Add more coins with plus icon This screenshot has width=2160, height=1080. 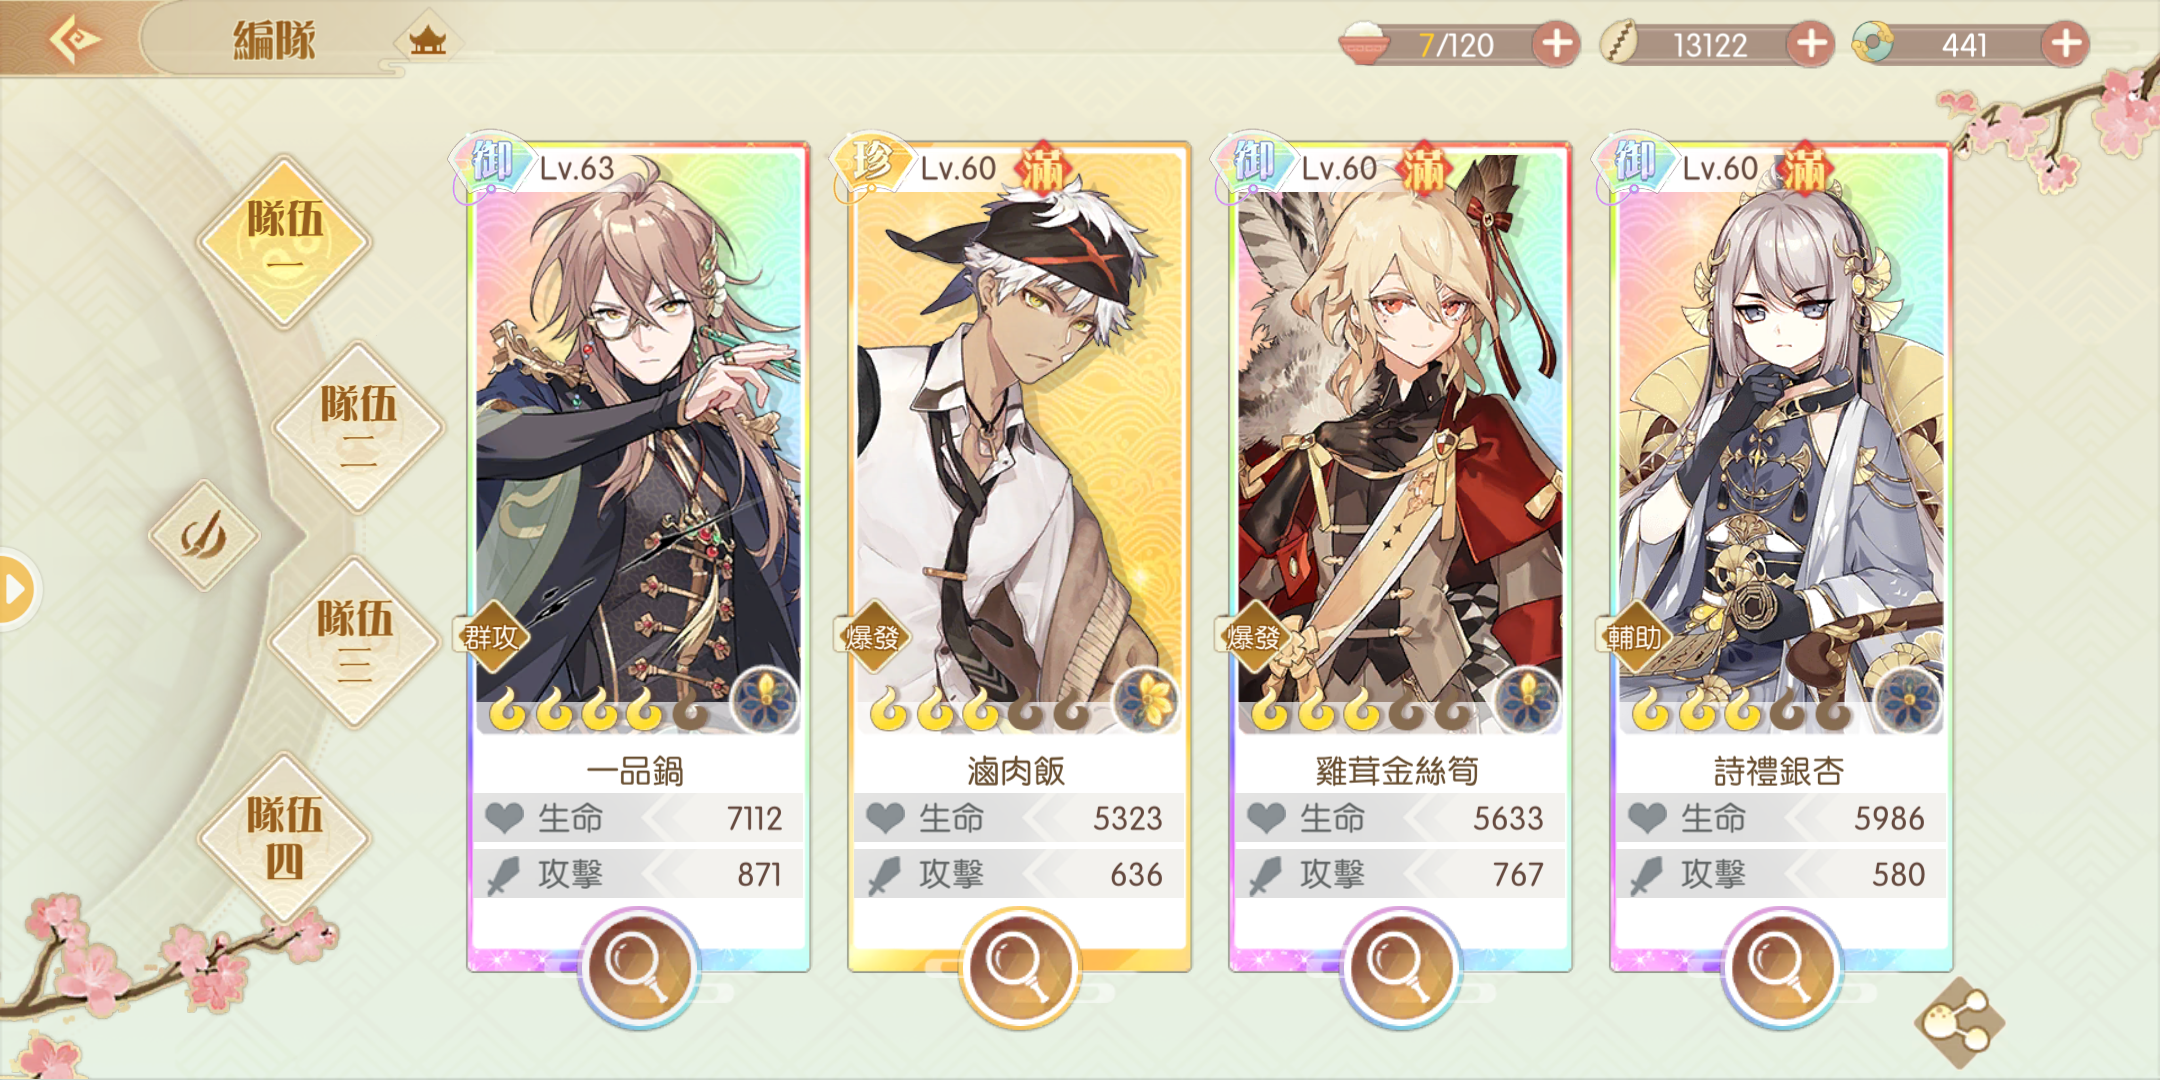coord(1811,44)
